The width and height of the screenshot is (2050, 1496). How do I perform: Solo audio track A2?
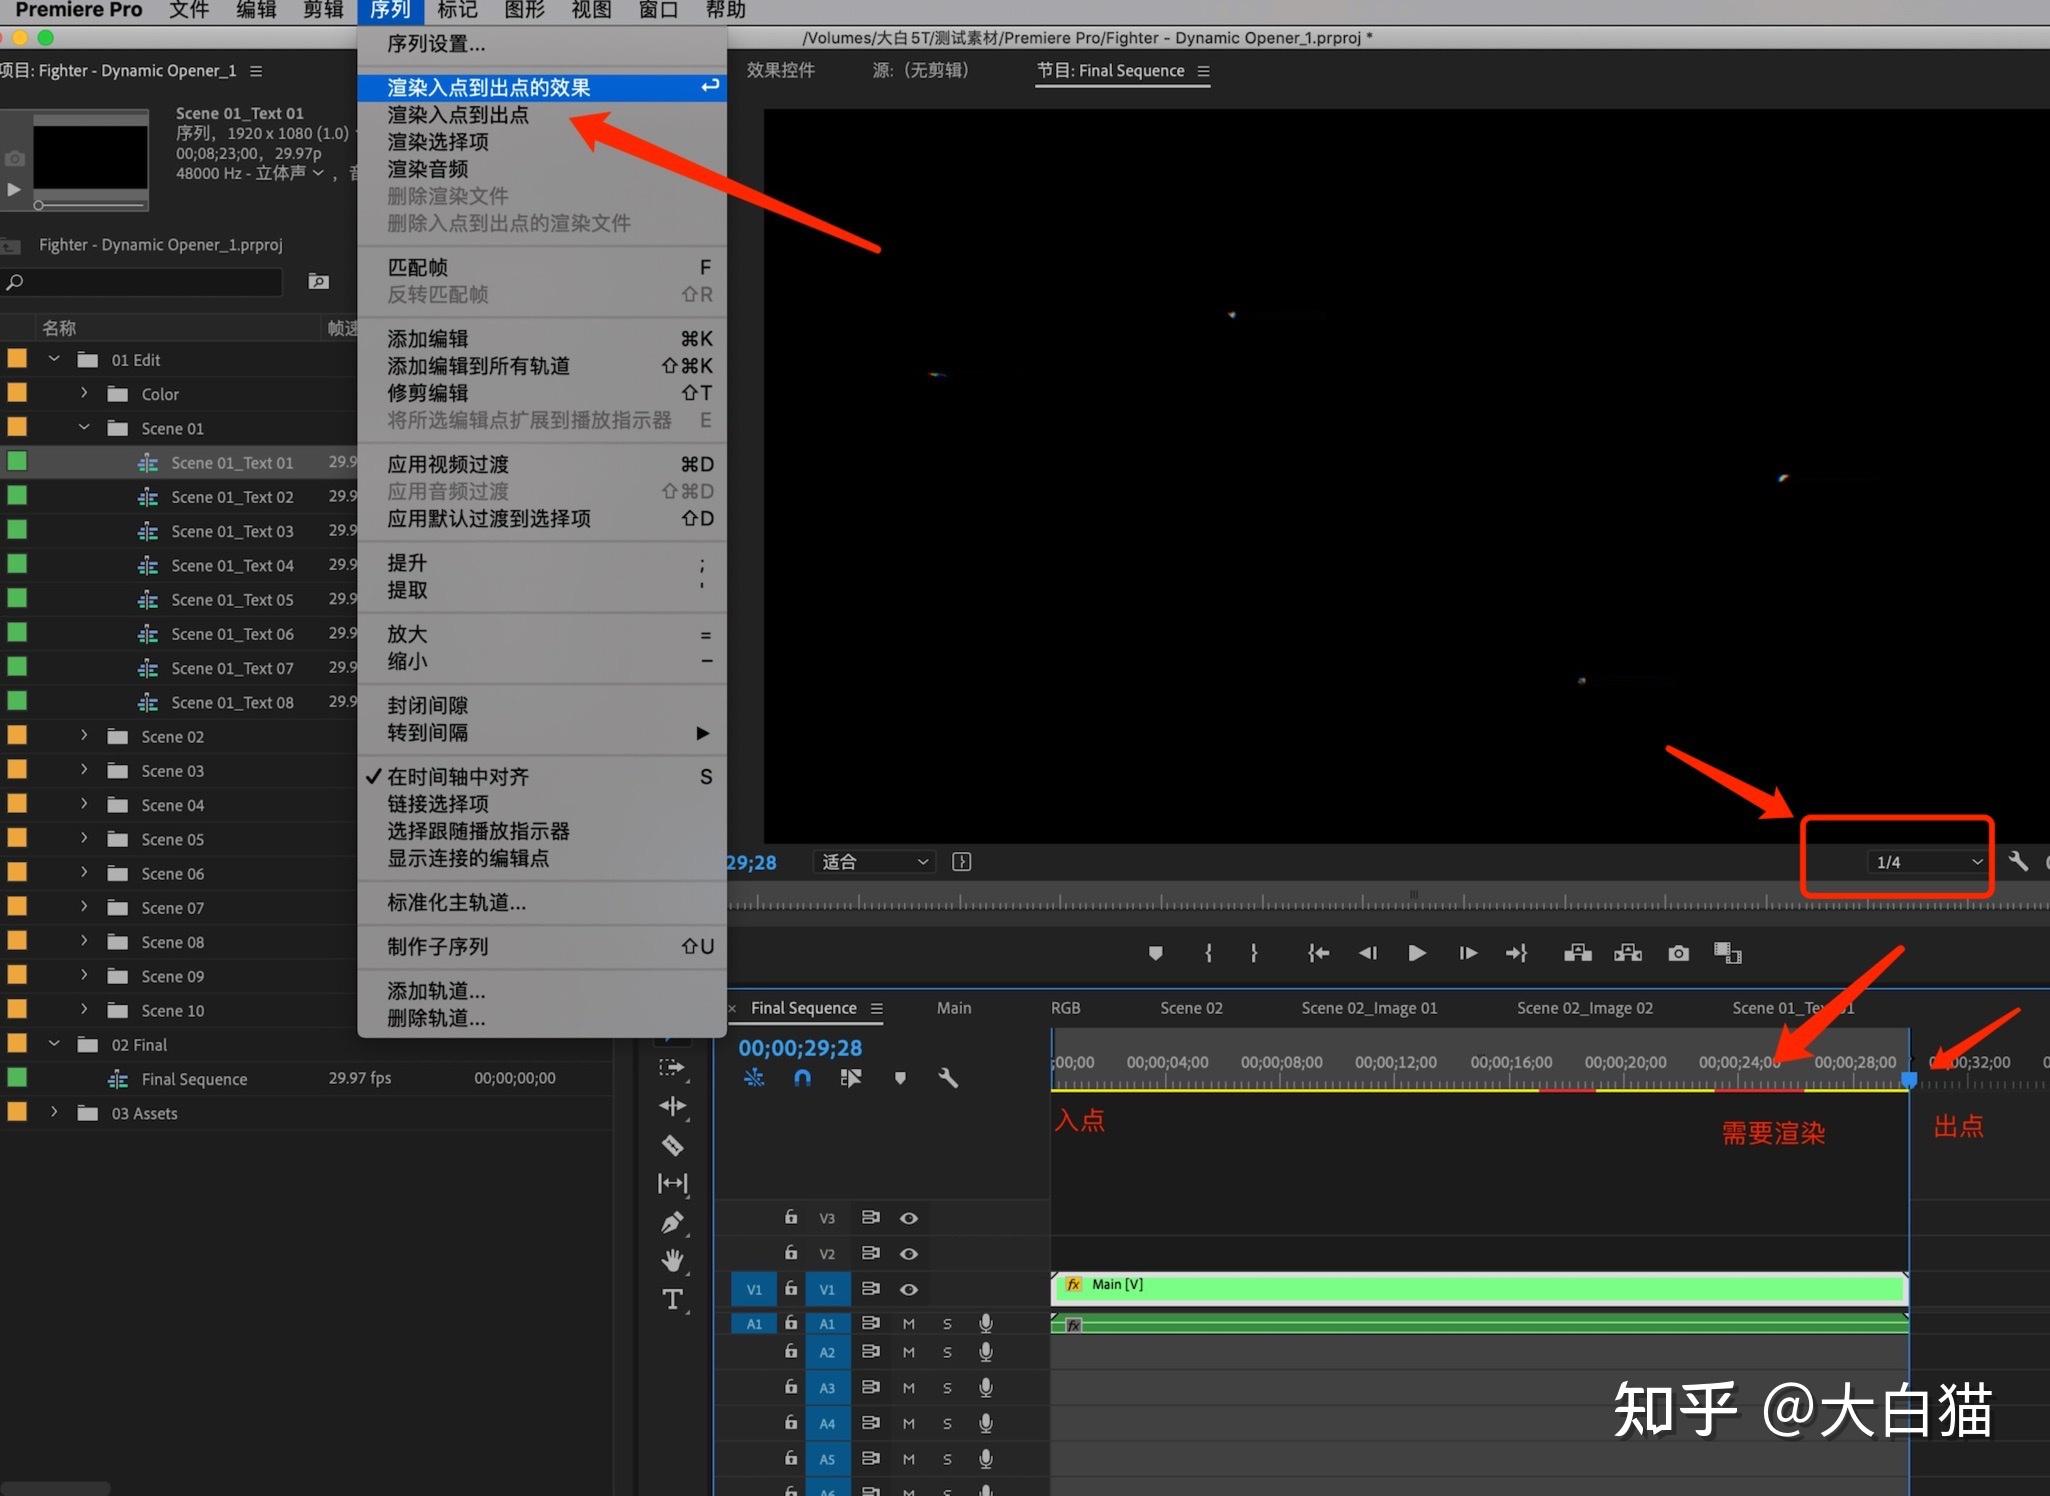[x=946, y=1351]
